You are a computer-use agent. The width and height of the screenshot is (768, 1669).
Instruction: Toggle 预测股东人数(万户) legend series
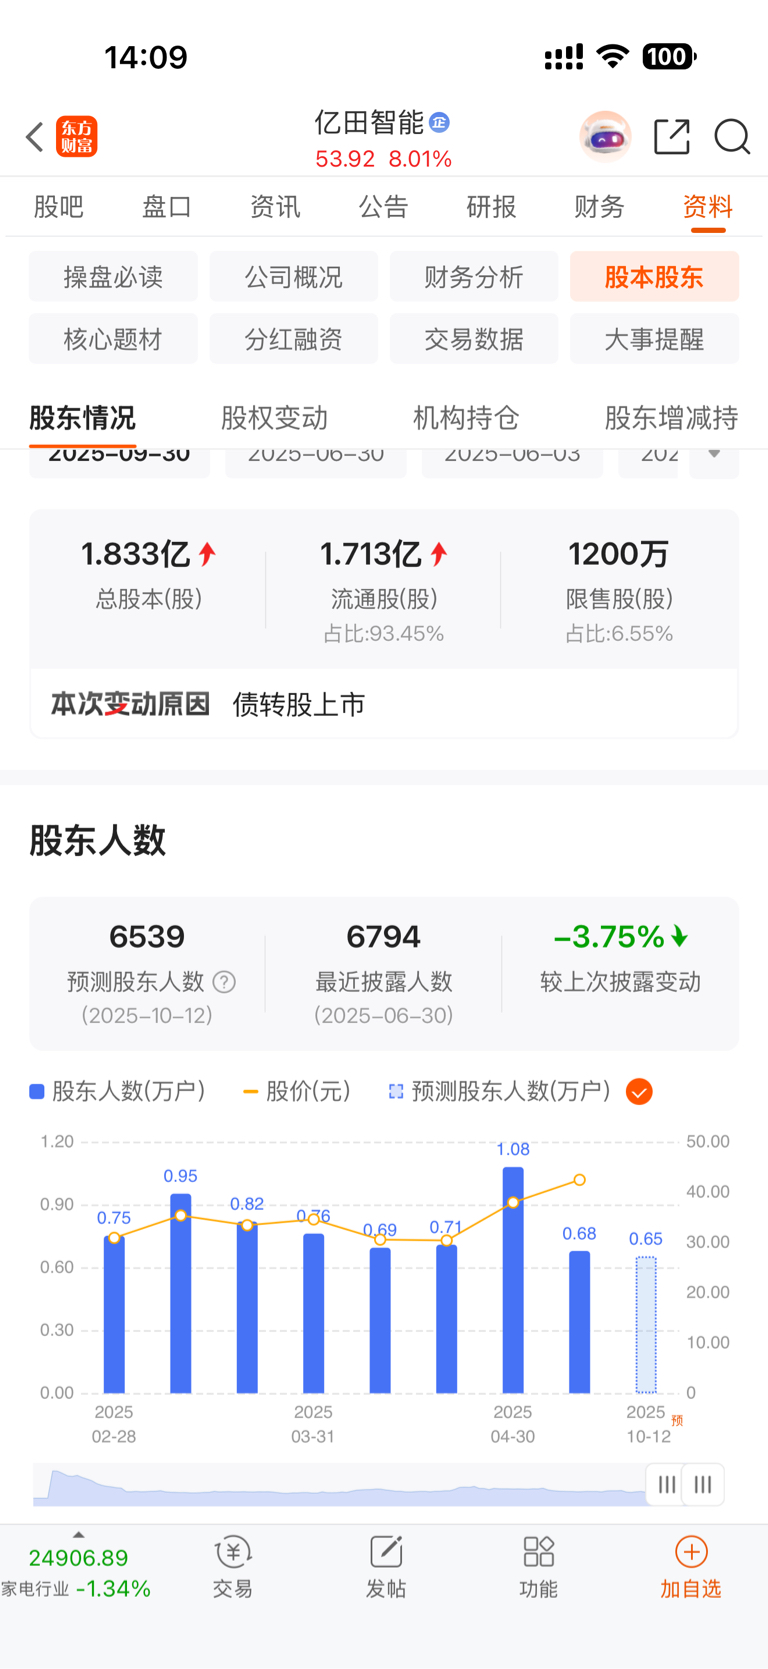click(x=500, y=1091)
